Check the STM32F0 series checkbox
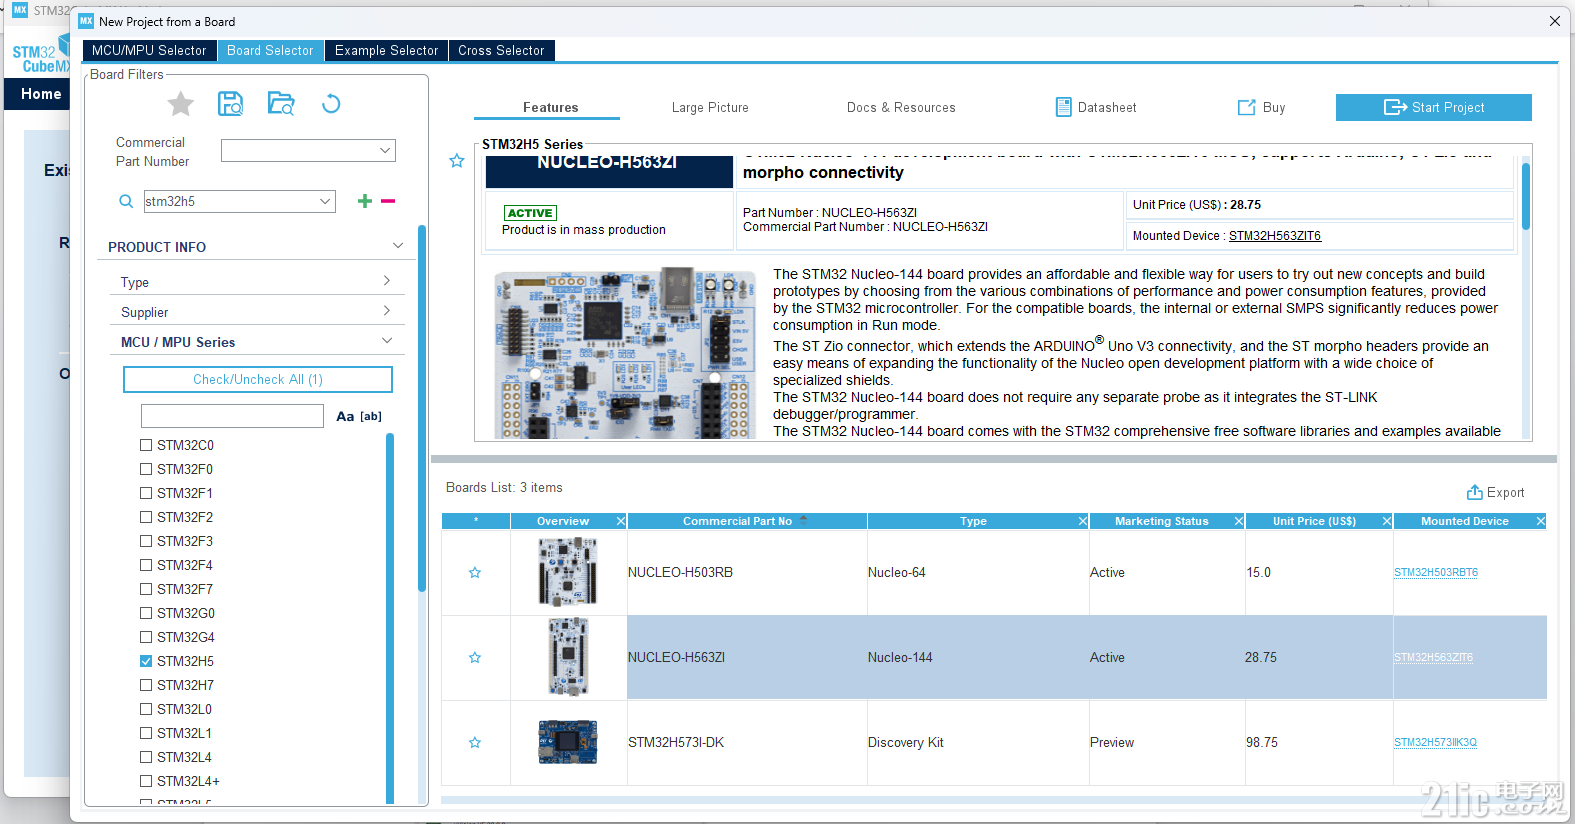This screenshot has width=1575, height=824. pos(146,469)
